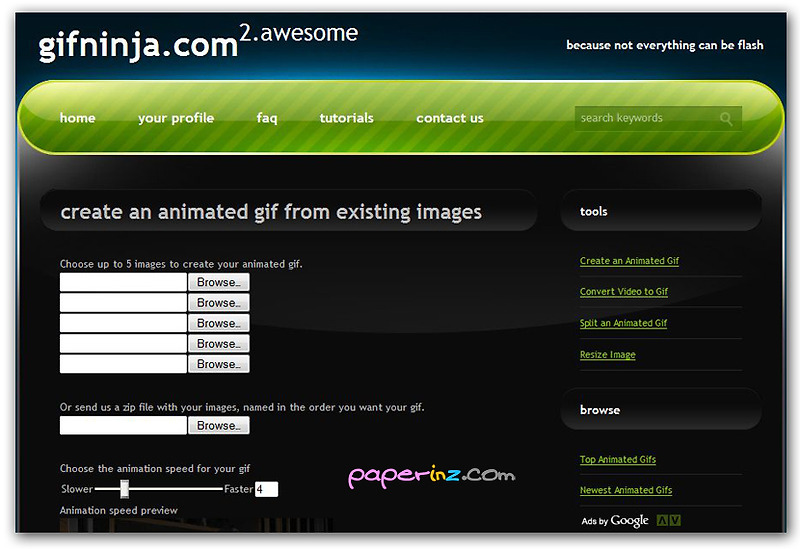
Task: Click the 'because not everything can be flash' tagline
Action: click(x=665, y=45)
